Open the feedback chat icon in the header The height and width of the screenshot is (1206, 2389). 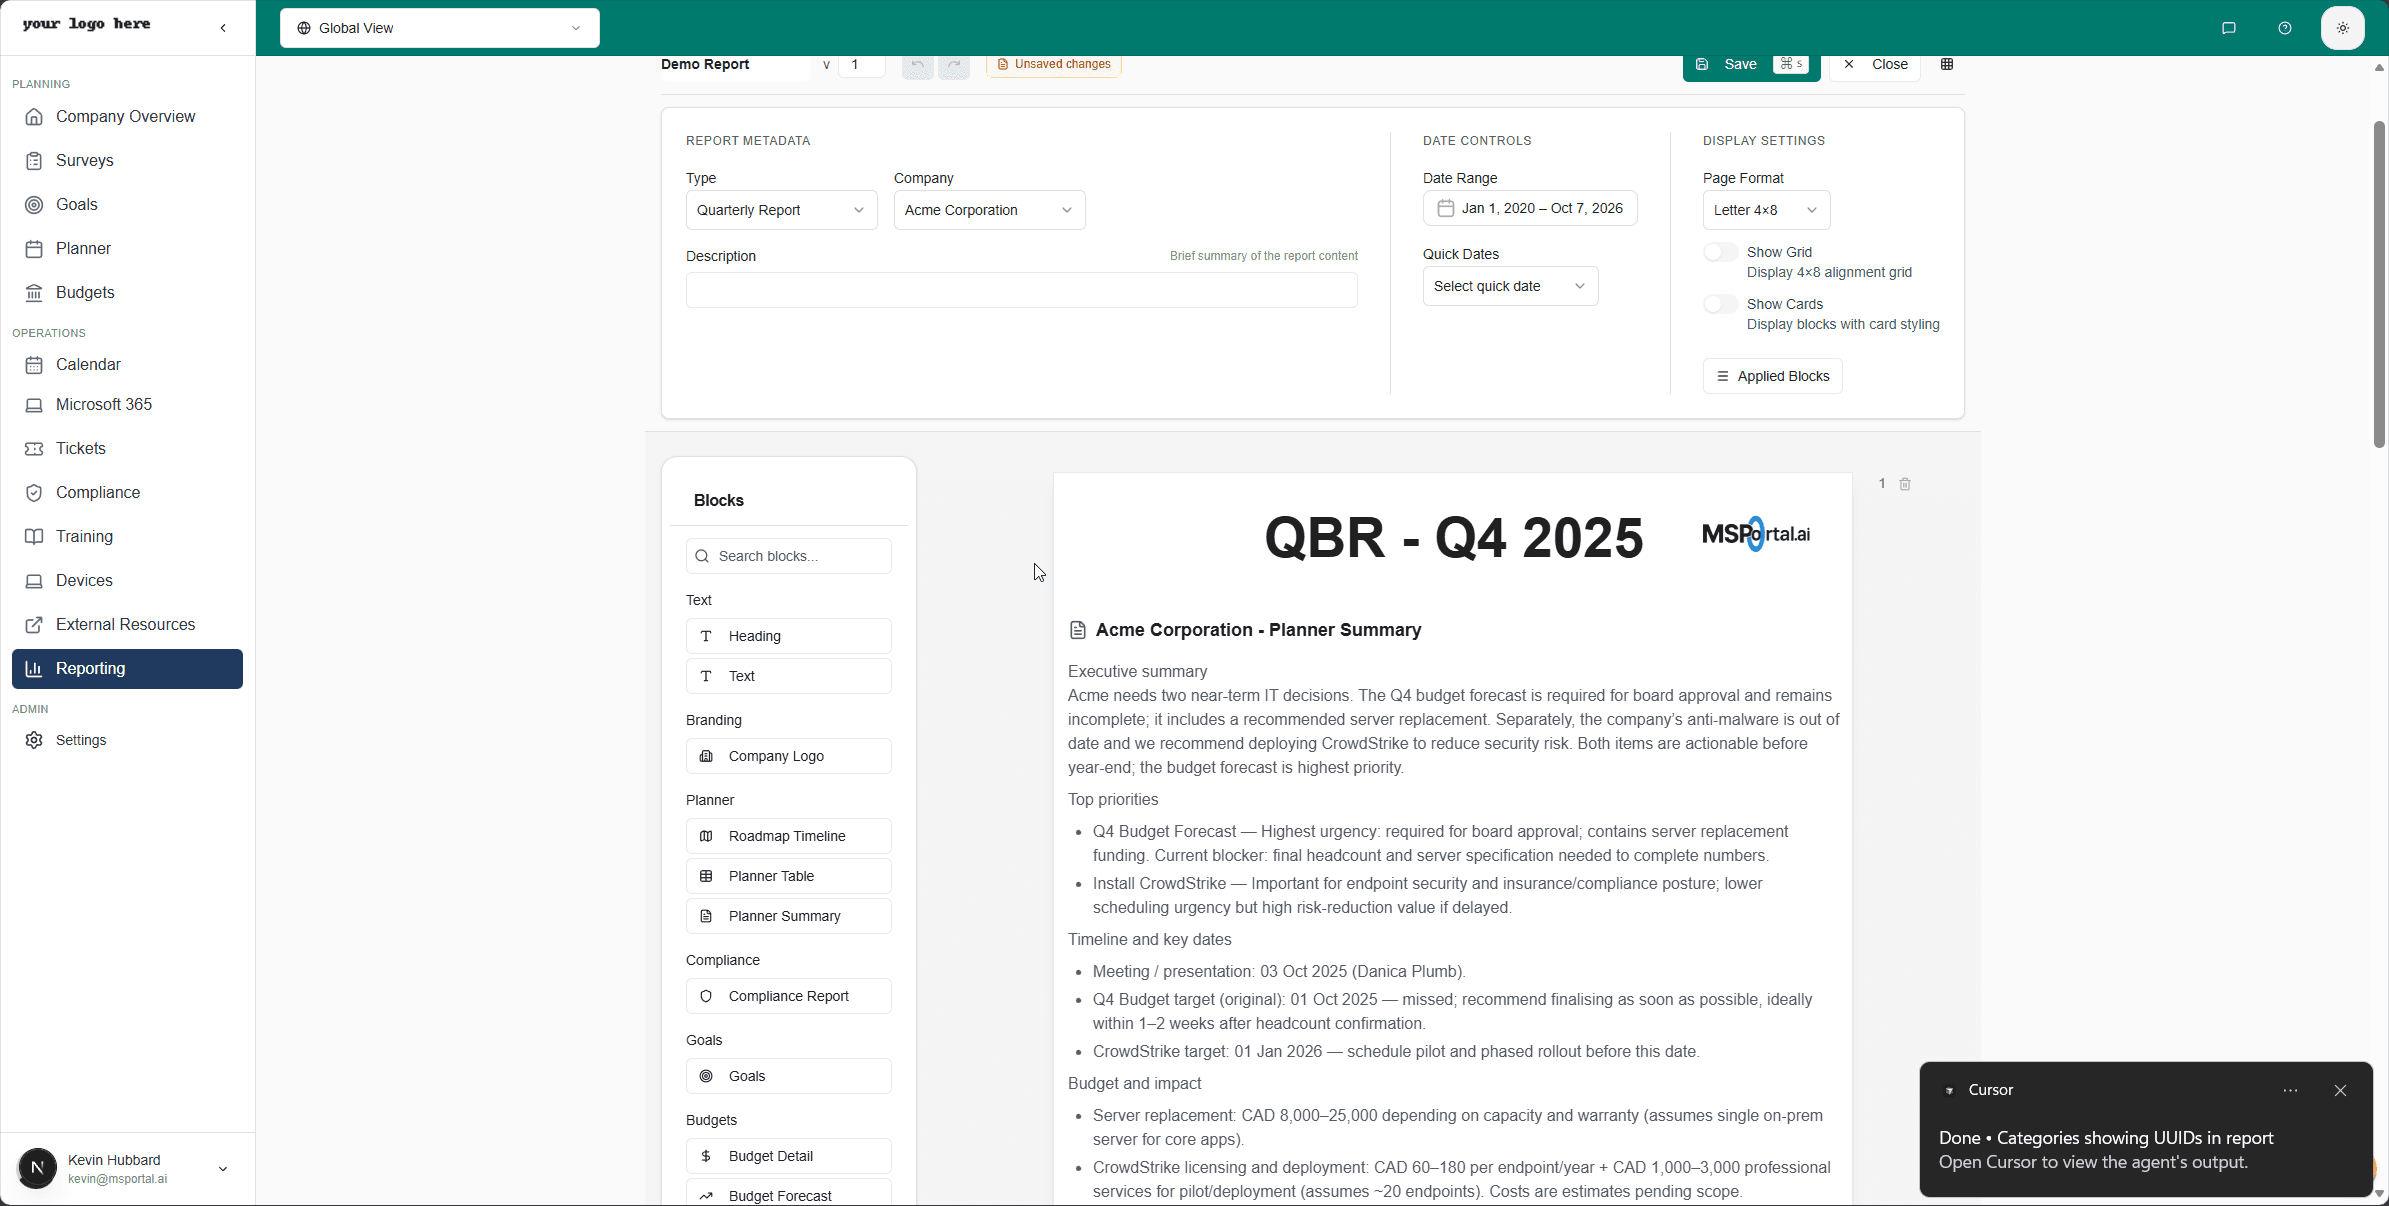click(2228, 27)
